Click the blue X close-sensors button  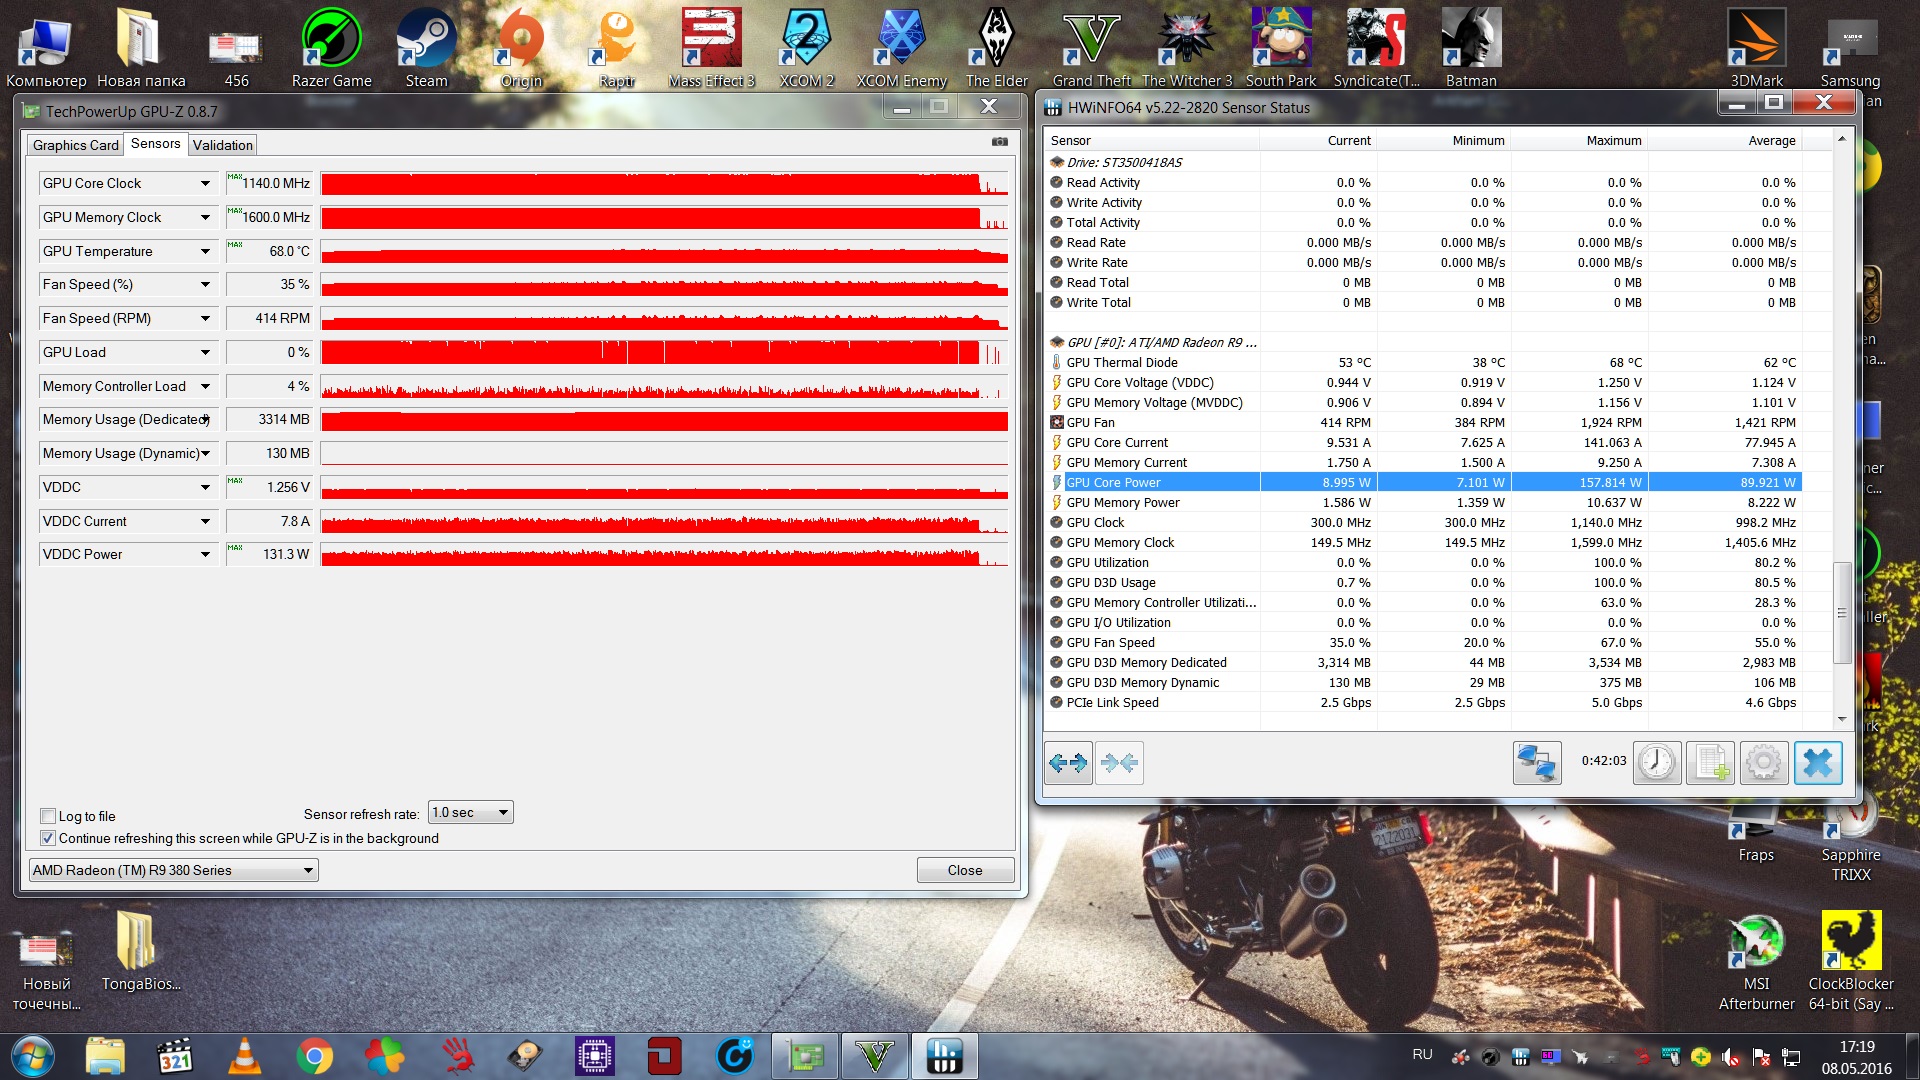point(1817,764)
